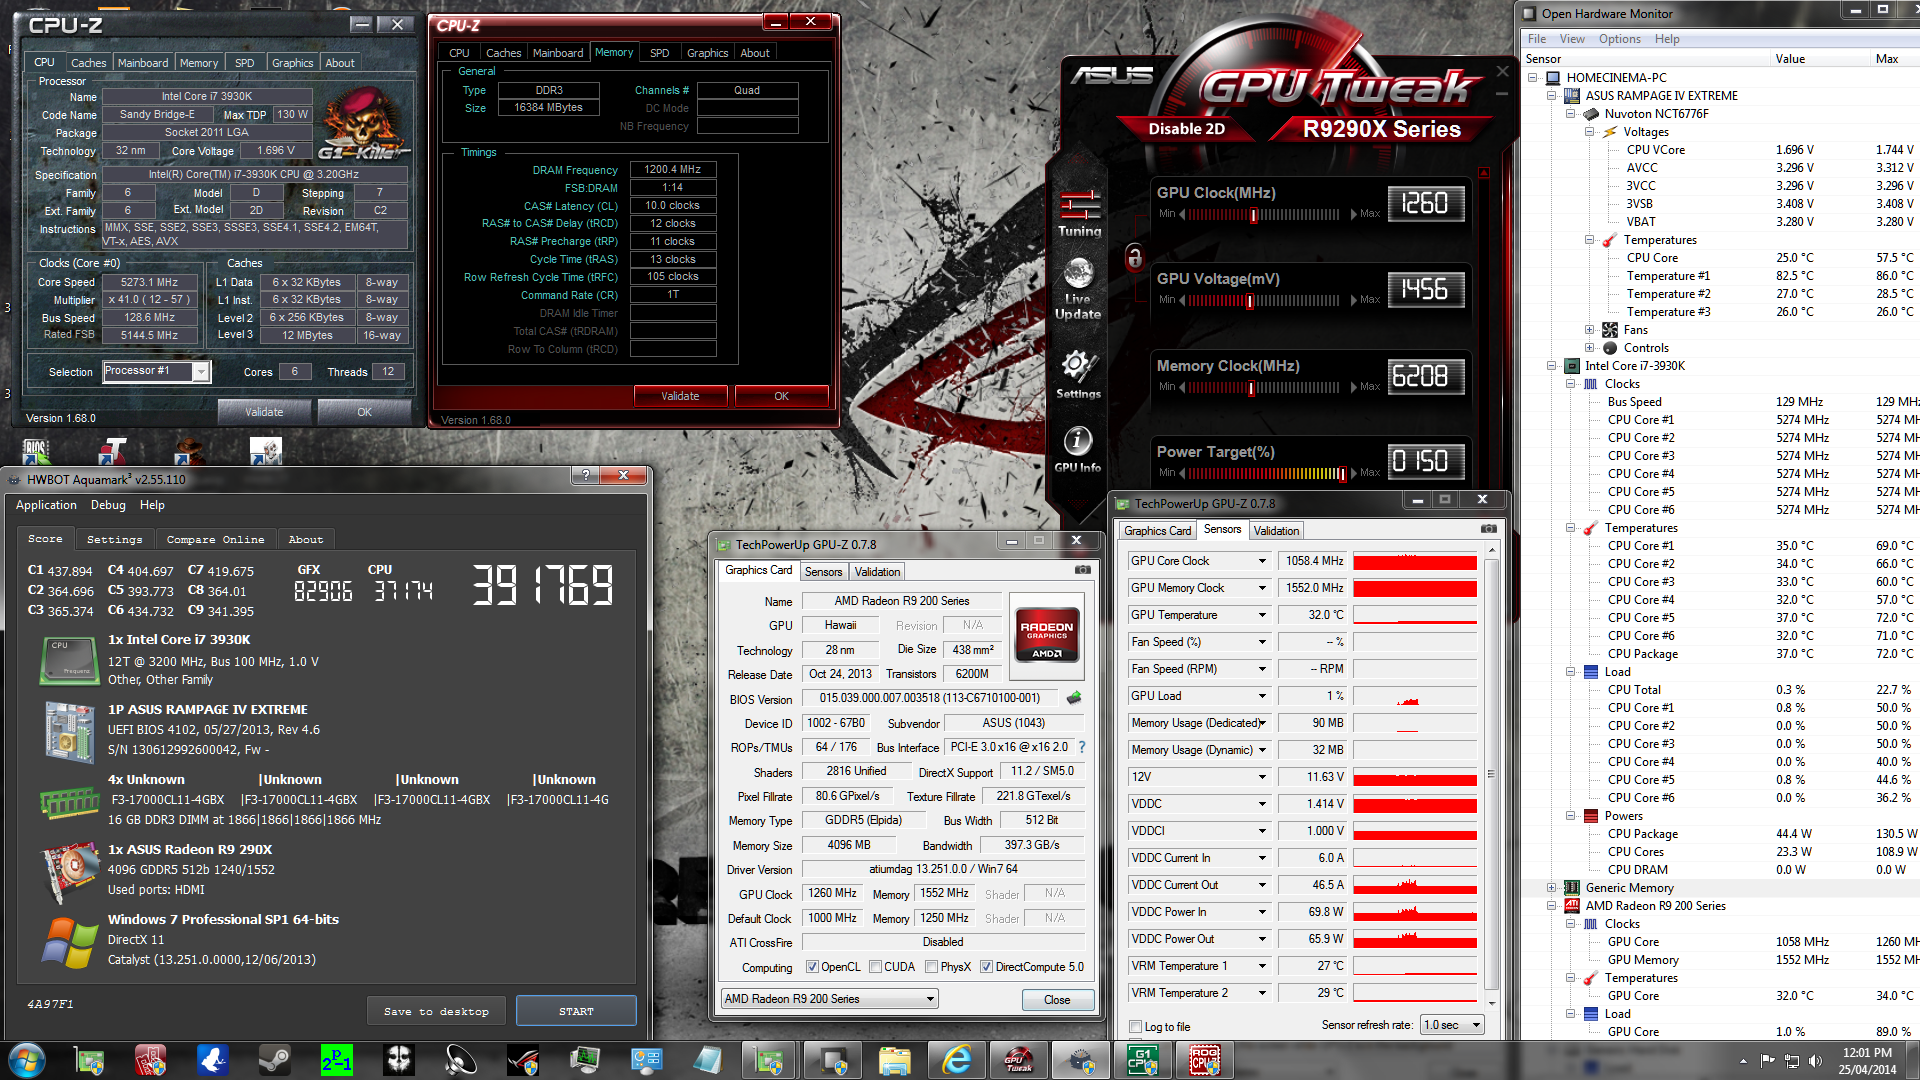Open the Windows Start button

tap(27, 1060)
